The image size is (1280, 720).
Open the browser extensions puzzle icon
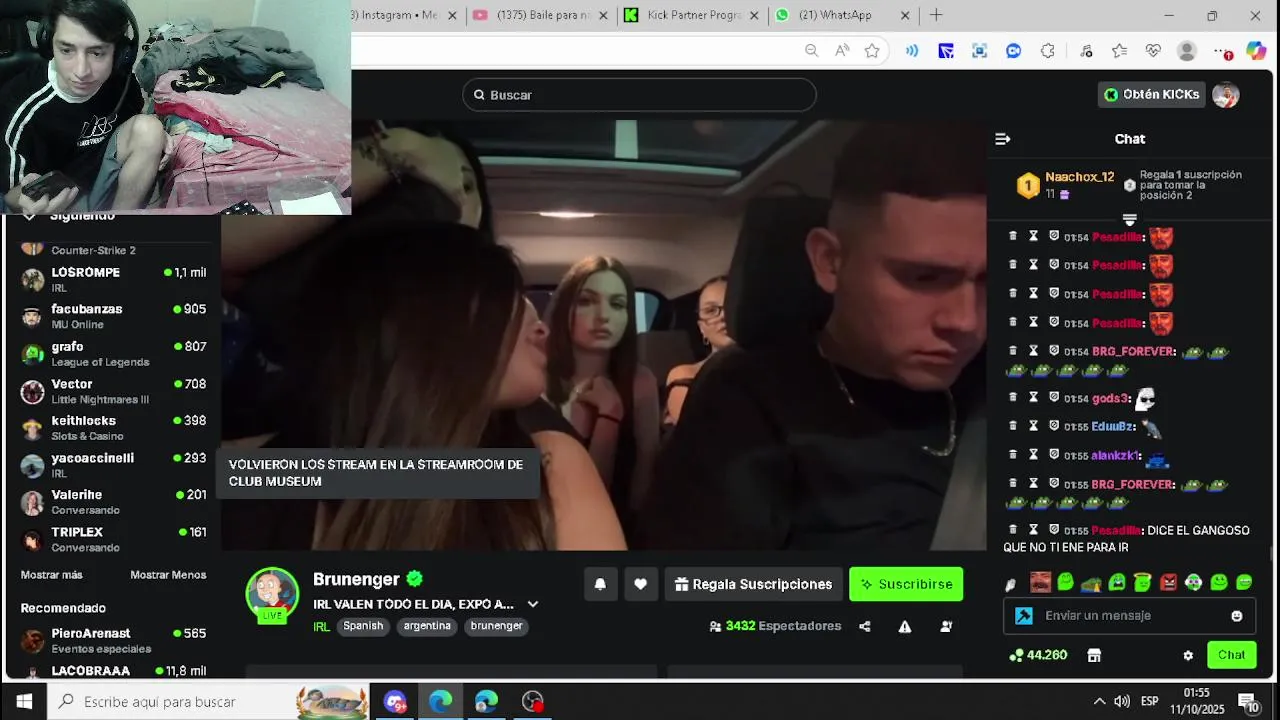click(x=1048, y=51)
